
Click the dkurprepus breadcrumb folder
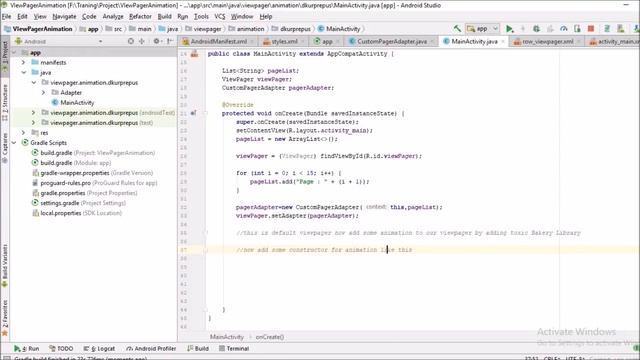point(295,29)
